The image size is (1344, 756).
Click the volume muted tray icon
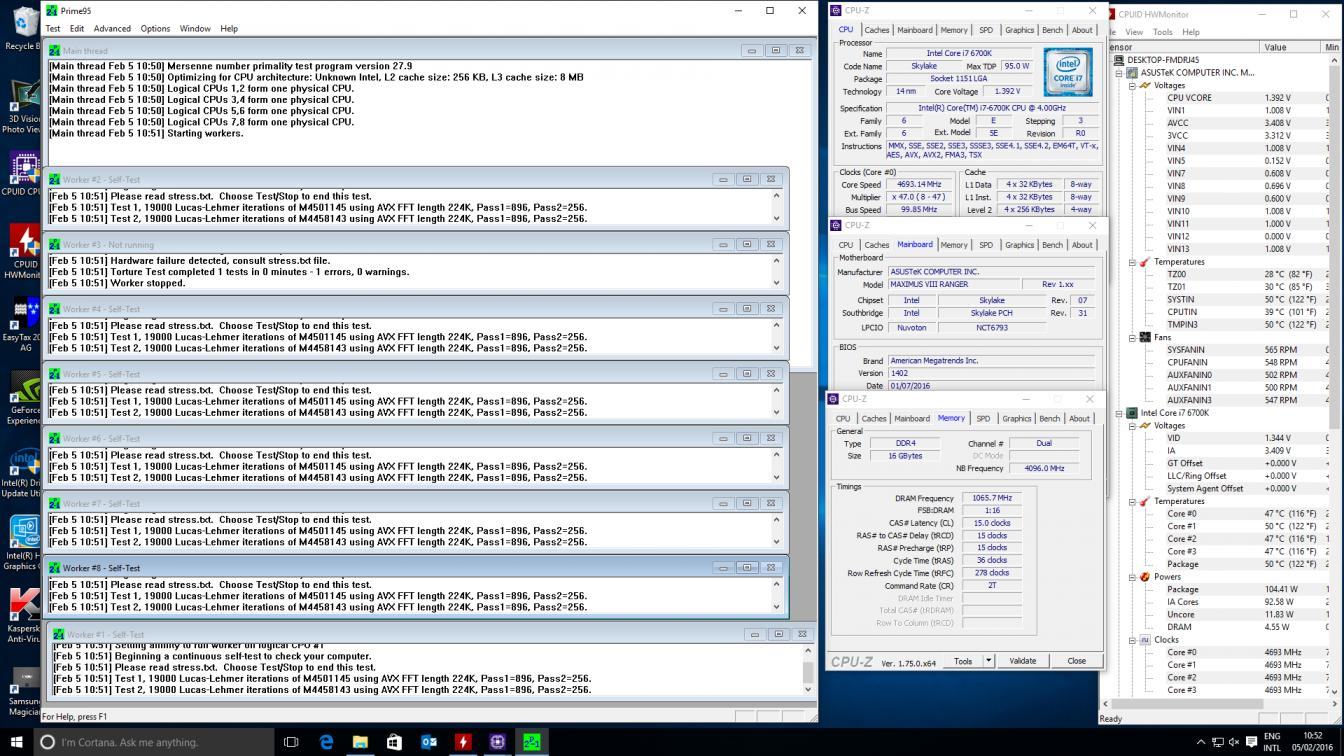(x=1234, y=742)
